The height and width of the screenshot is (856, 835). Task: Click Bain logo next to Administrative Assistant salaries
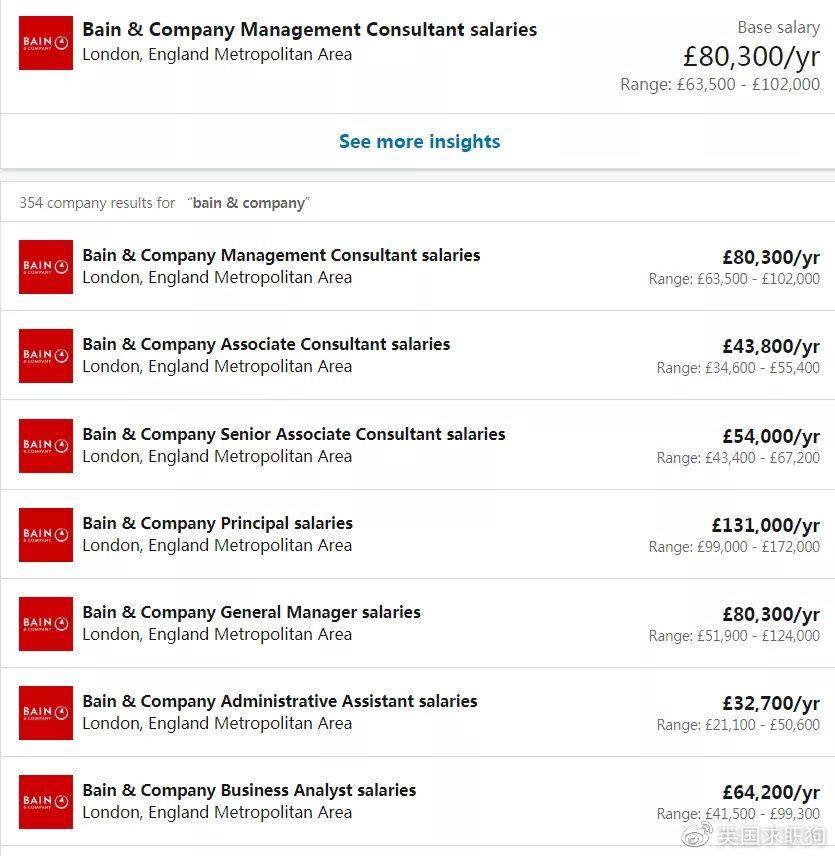click(46, 713)
